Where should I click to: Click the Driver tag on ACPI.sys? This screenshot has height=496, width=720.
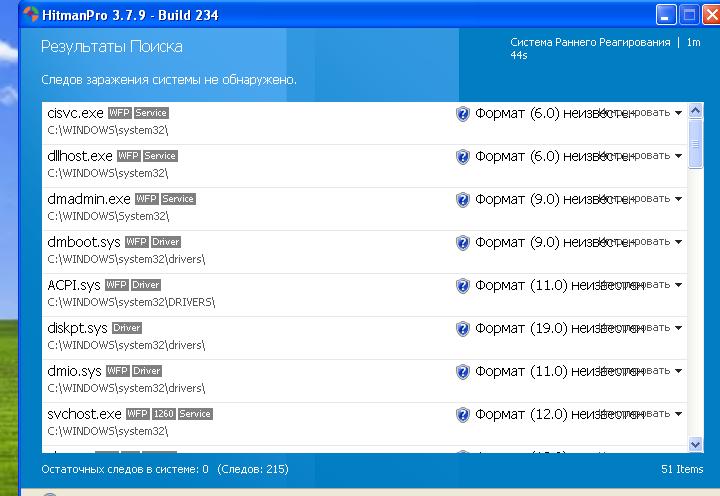pos(146,285)
